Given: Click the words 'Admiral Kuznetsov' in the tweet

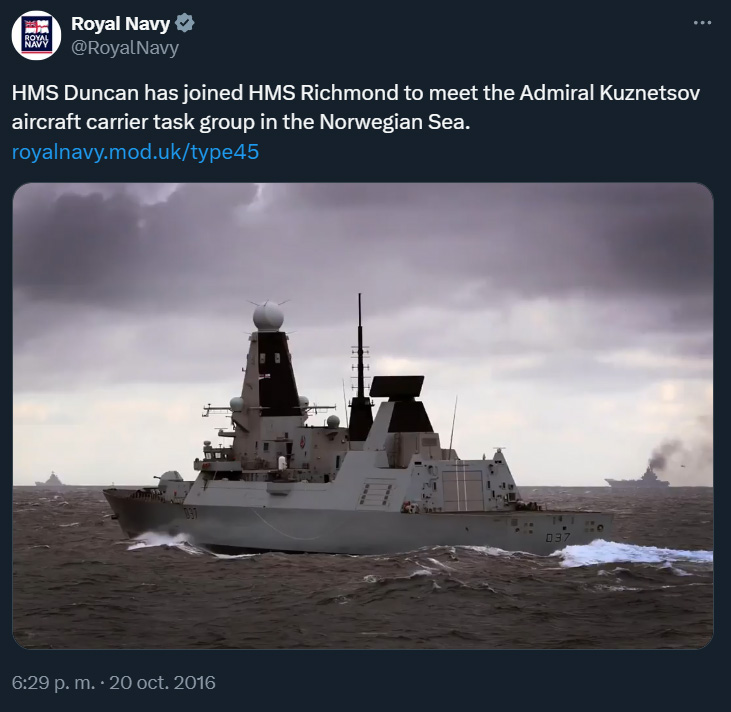Looking at the screenshot, I should click(x=610, y=93).
